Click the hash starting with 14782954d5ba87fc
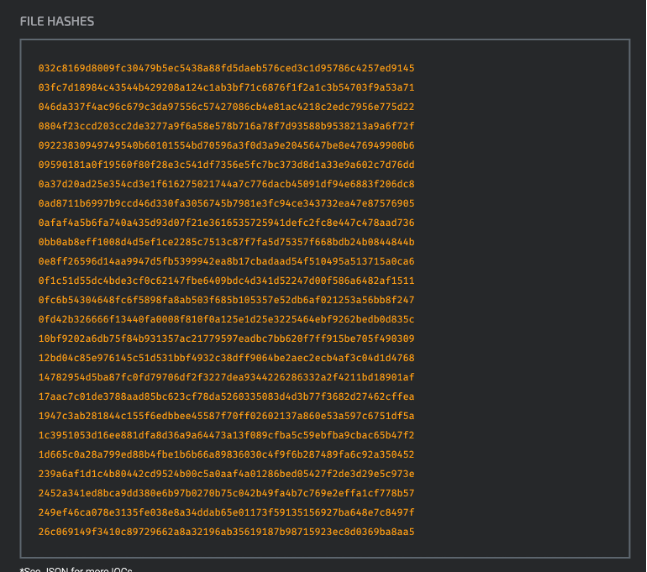Viewport: 647px width, 572px height. click(x=226, y=376)
